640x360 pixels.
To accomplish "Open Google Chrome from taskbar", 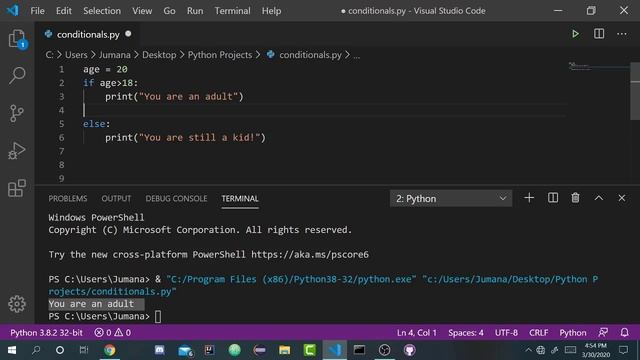I will point(109,350).
